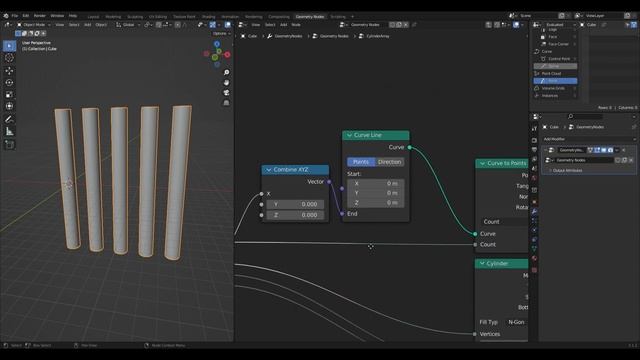Open the Render properties tab
The image size is (640, 360).
(534, 140)
